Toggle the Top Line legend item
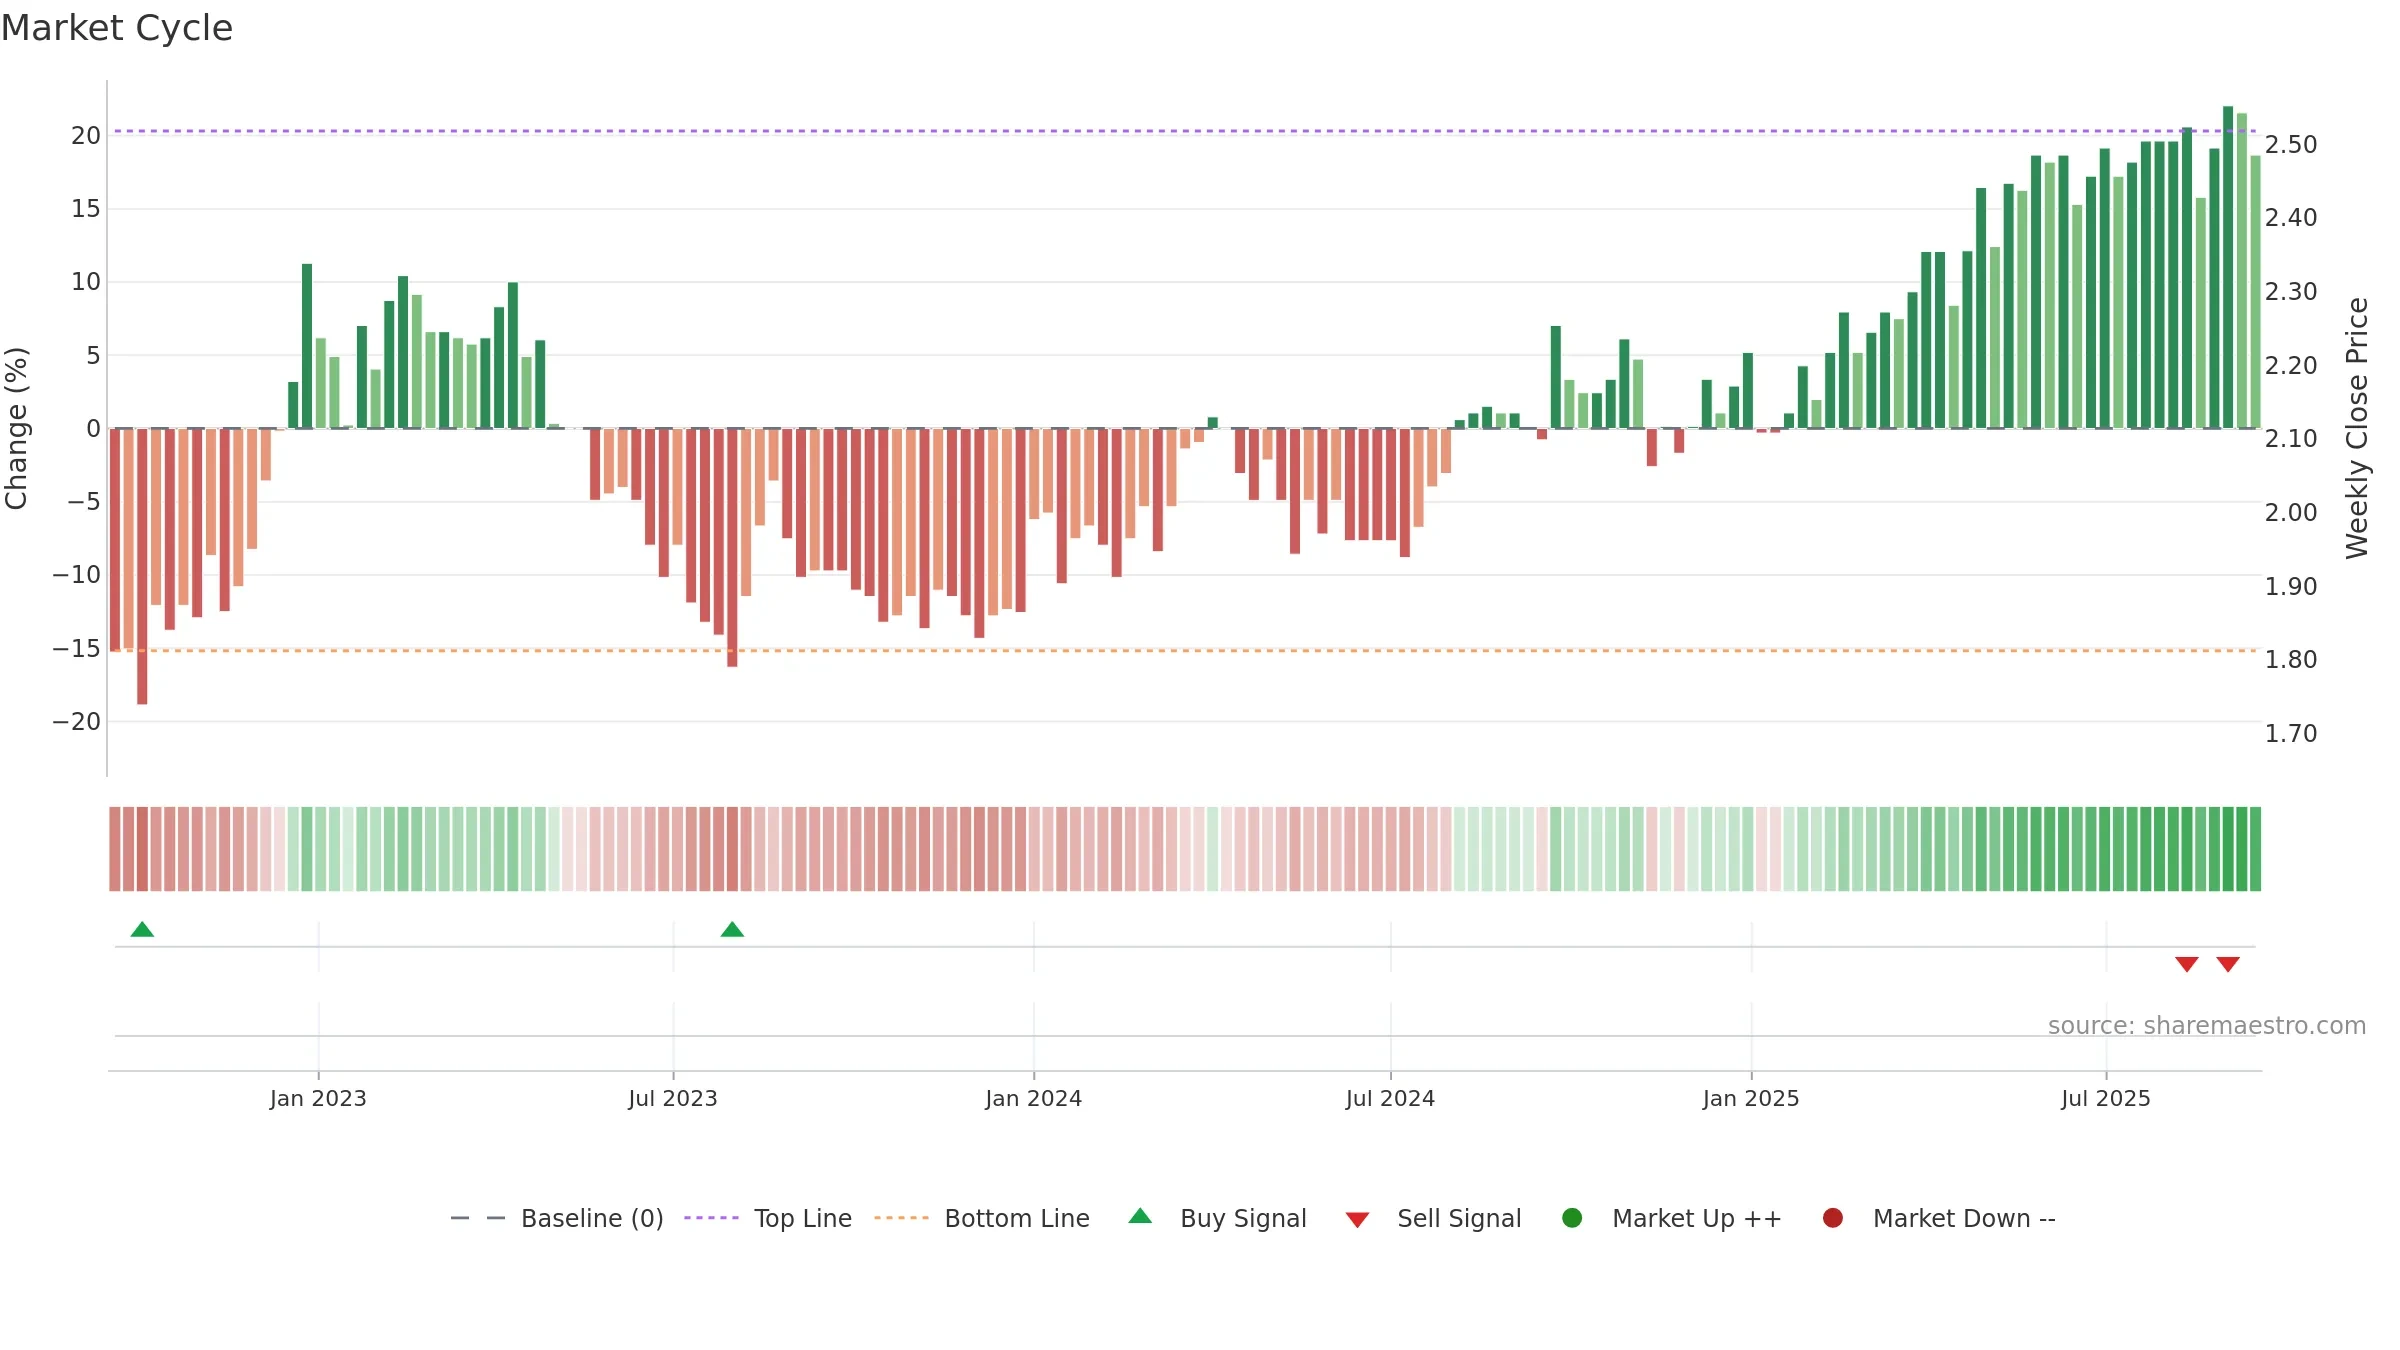 [x=768, y=1218]
